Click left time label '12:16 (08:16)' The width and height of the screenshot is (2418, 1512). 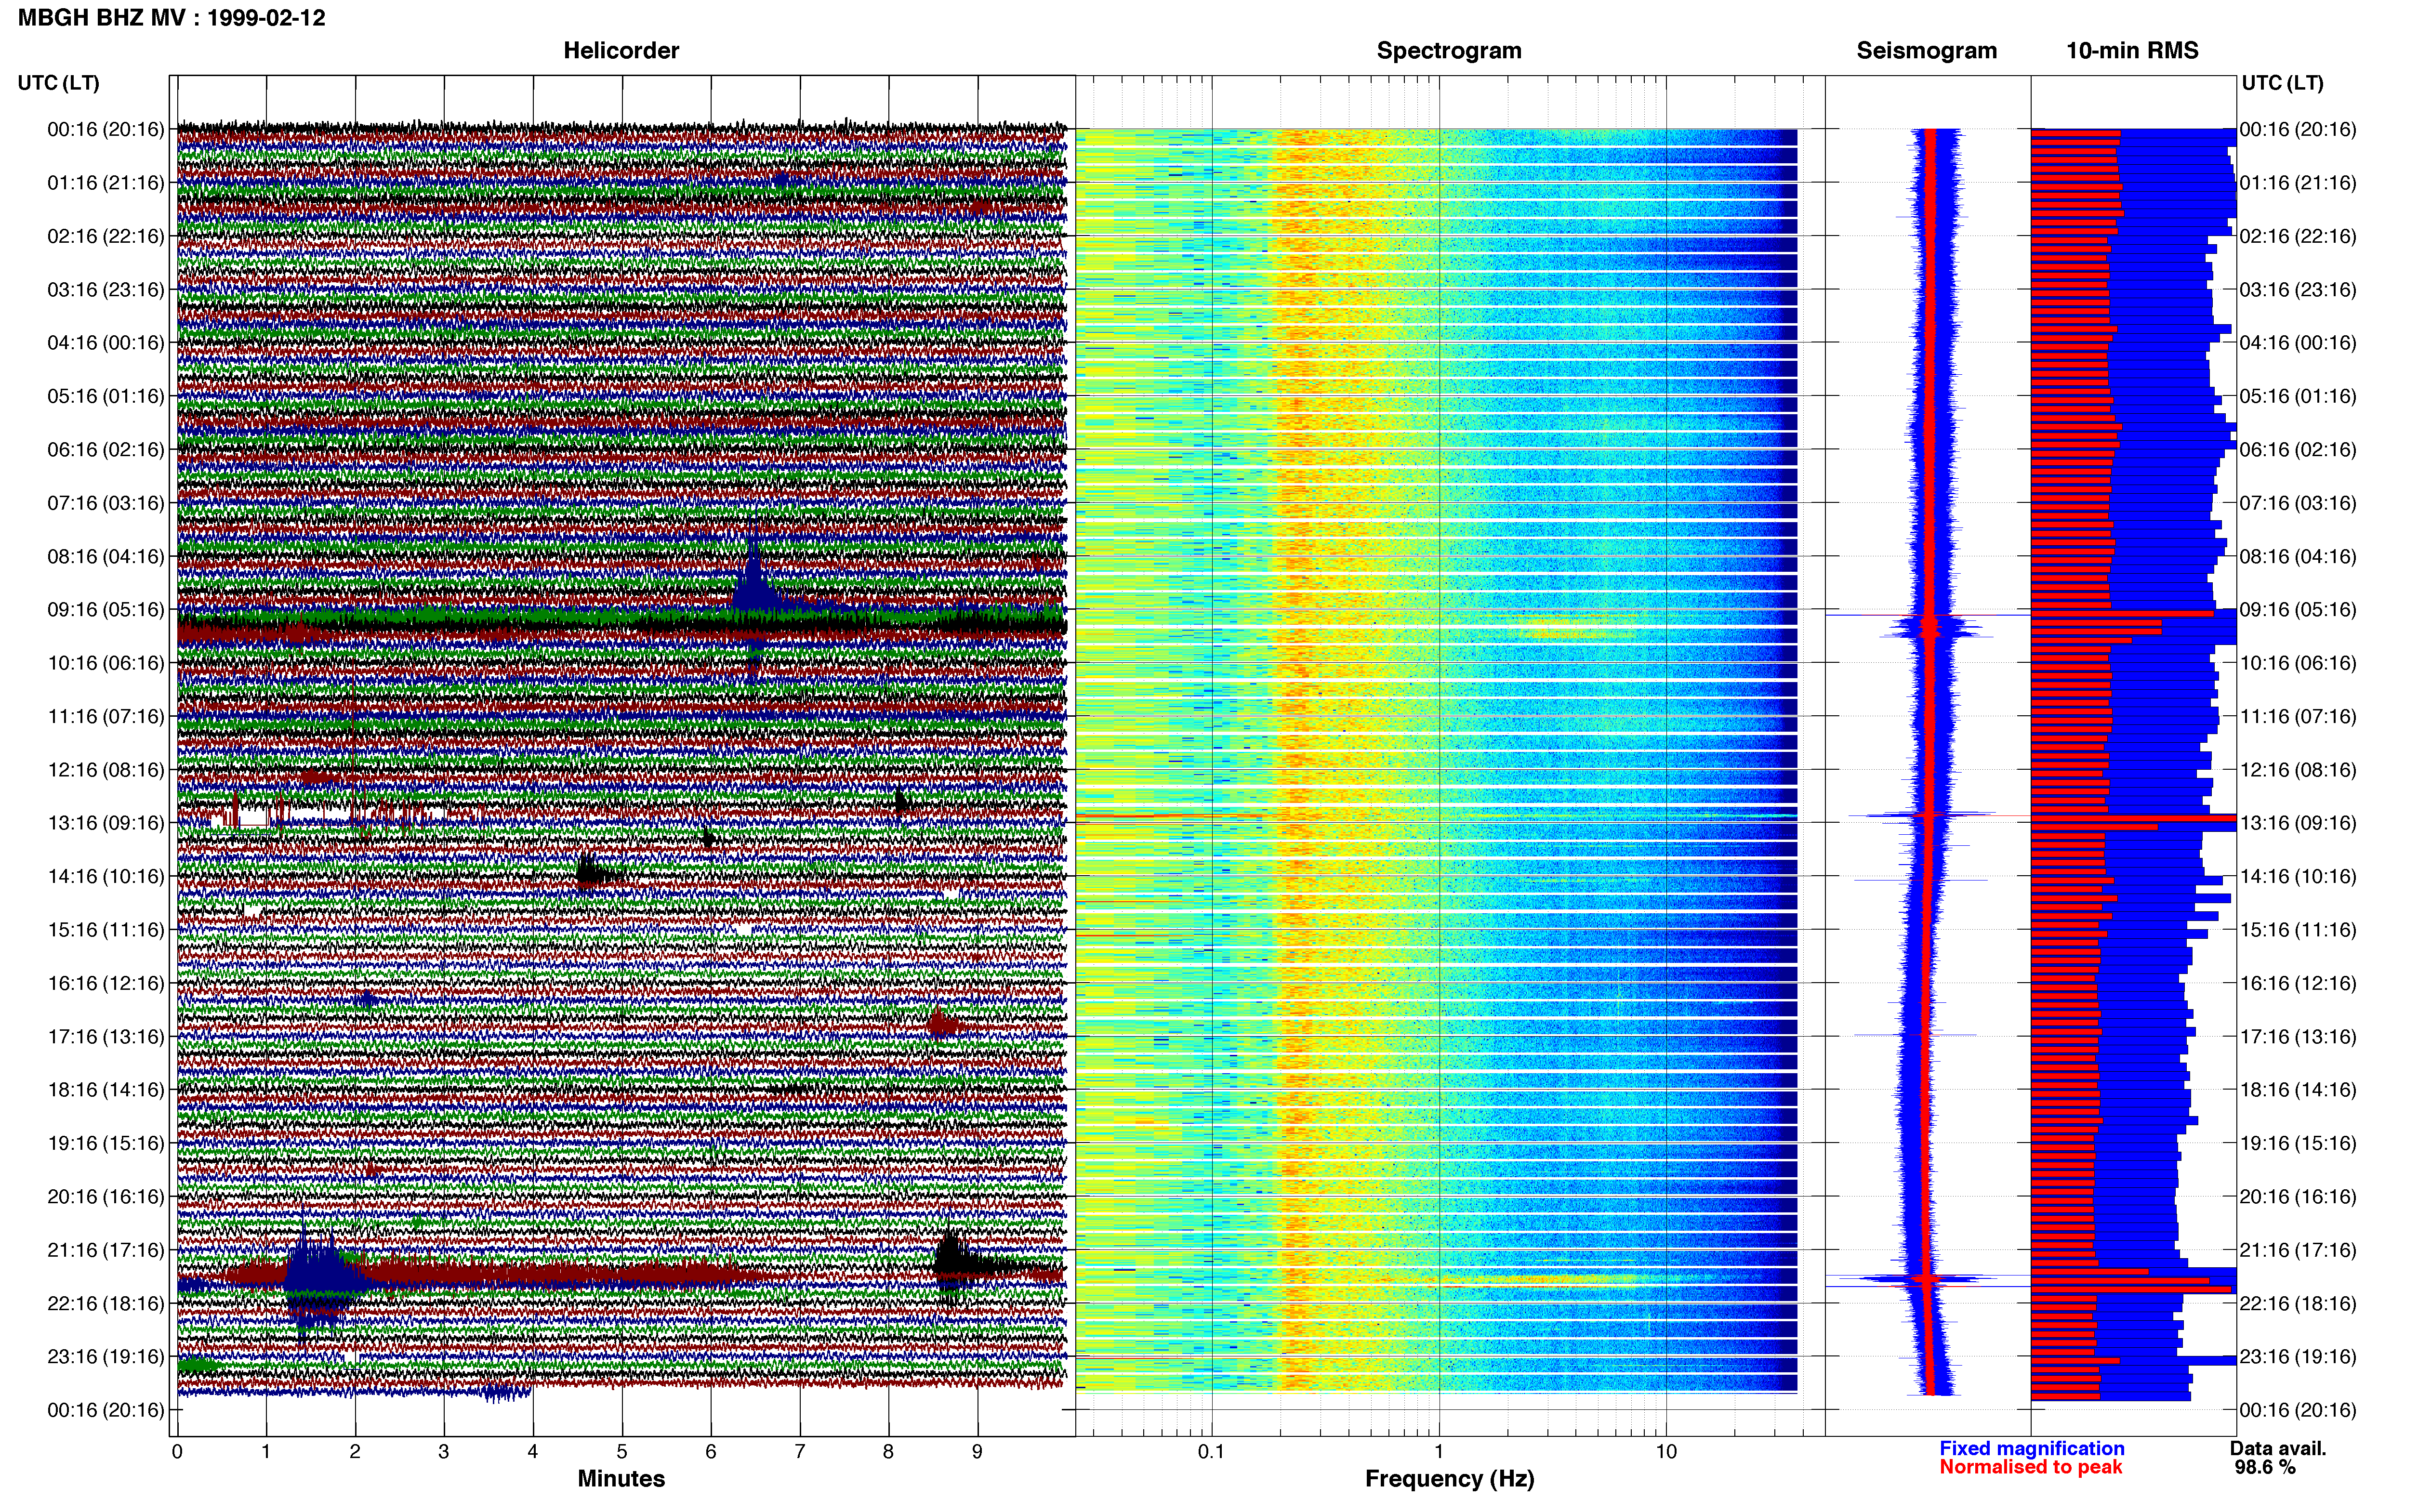click(x=105, y=770)
